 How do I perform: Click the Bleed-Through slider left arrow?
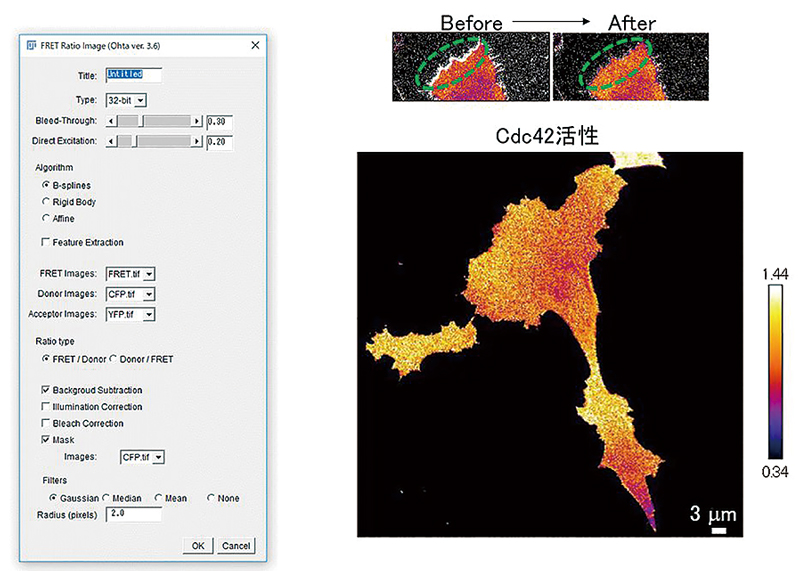click(x=110, y=121)
